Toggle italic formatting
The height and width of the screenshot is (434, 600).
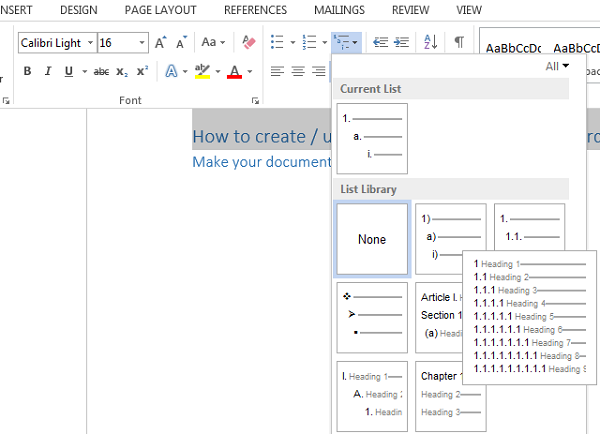[47, 71]
